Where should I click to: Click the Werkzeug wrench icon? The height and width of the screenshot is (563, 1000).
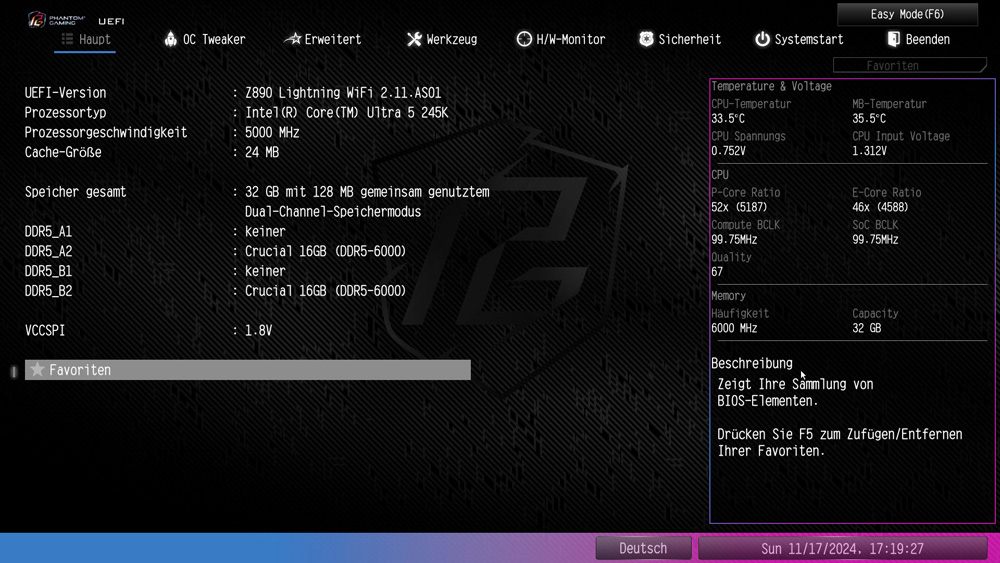point(414,39)
